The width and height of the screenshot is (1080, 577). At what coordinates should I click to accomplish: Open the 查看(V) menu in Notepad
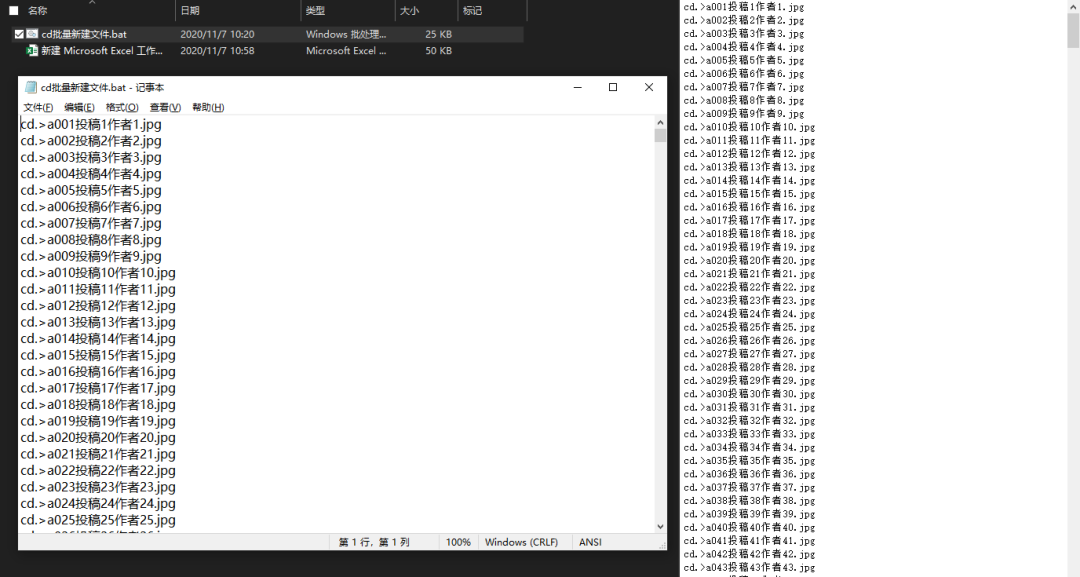[165, 107]
